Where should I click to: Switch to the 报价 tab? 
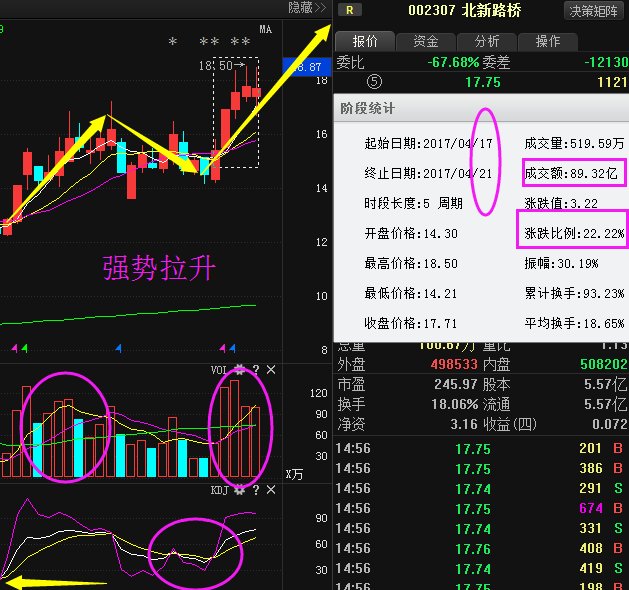365,41
